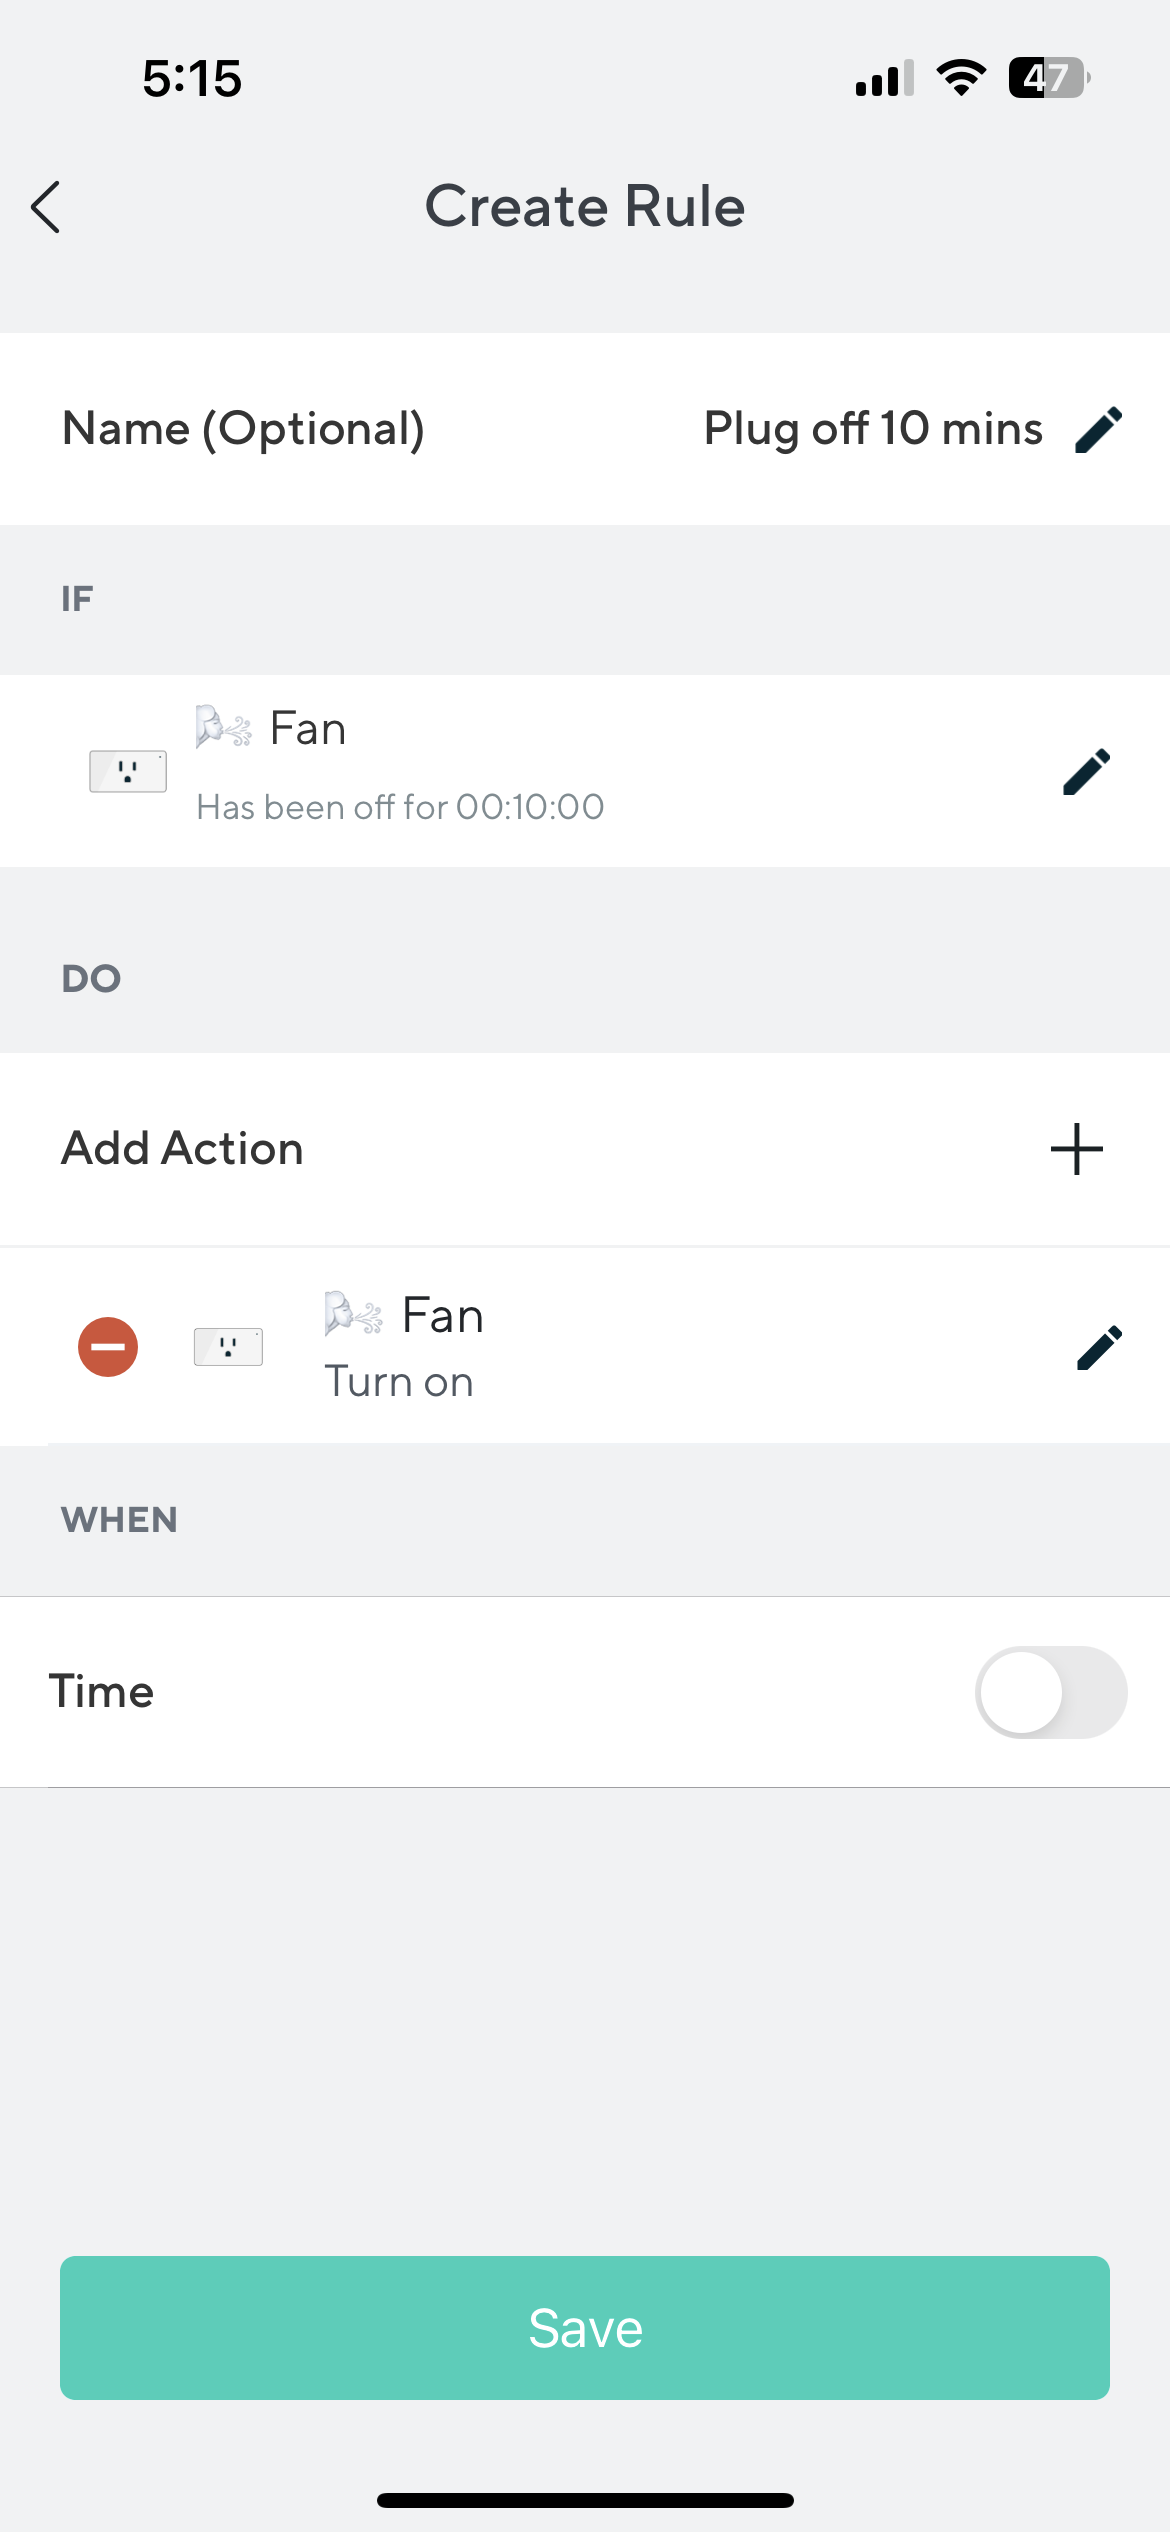Tap the home indicator bar
Viewport: 1170px width, 2532px height.
[x=585, y=2500]
